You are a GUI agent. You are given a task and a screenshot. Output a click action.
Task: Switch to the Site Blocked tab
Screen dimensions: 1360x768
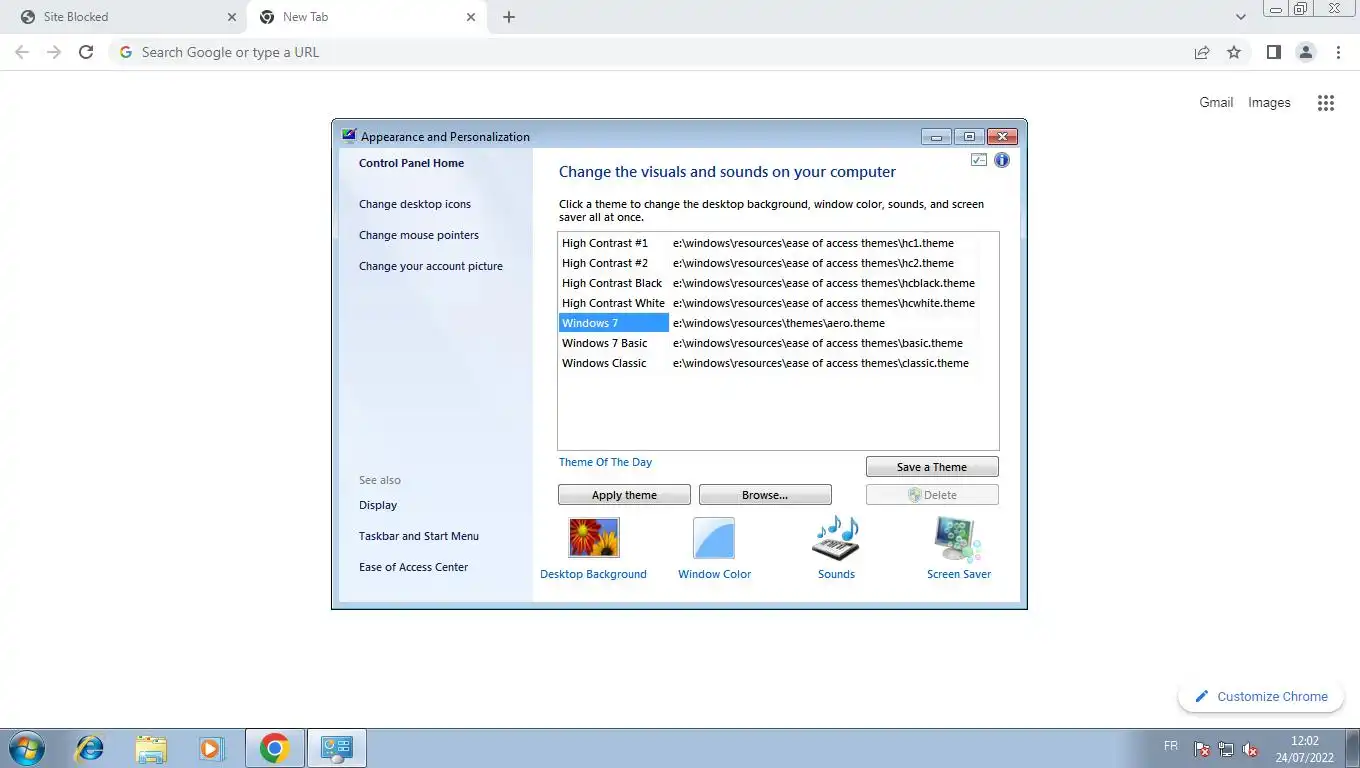[128, 17]
